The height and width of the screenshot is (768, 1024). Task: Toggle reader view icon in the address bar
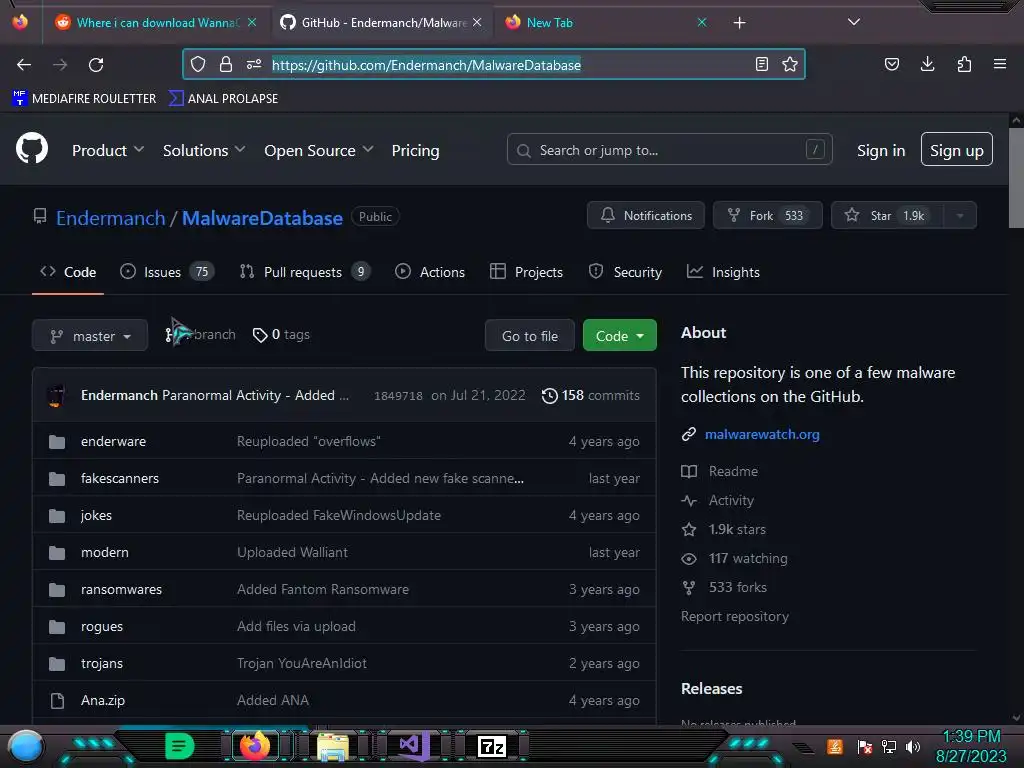click(761, 64)
